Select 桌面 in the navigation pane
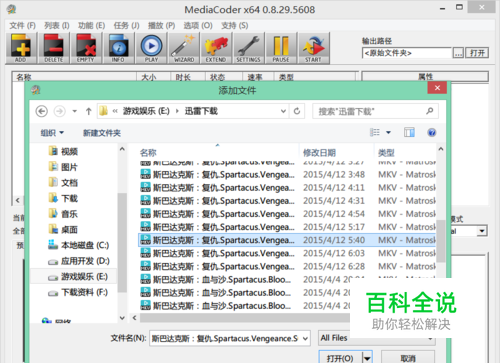500x363 pixels. point(63,229)
